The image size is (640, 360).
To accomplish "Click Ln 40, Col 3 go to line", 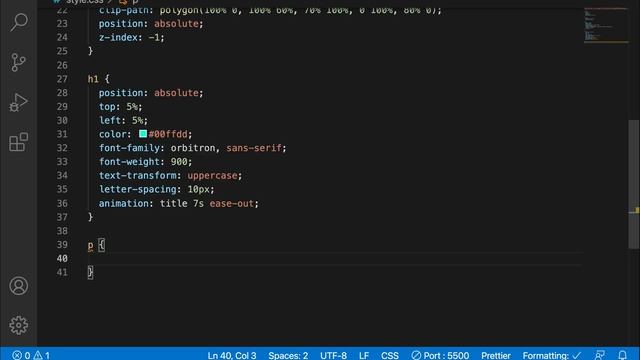I will point(232,355).
